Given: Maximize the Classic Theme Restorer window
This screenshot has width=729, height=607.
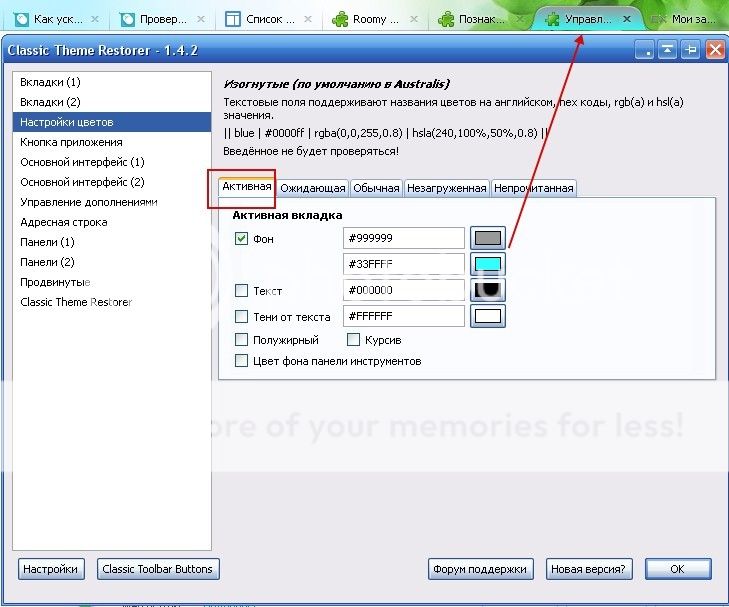Looking at the screenshot, I should coord(691,50).
